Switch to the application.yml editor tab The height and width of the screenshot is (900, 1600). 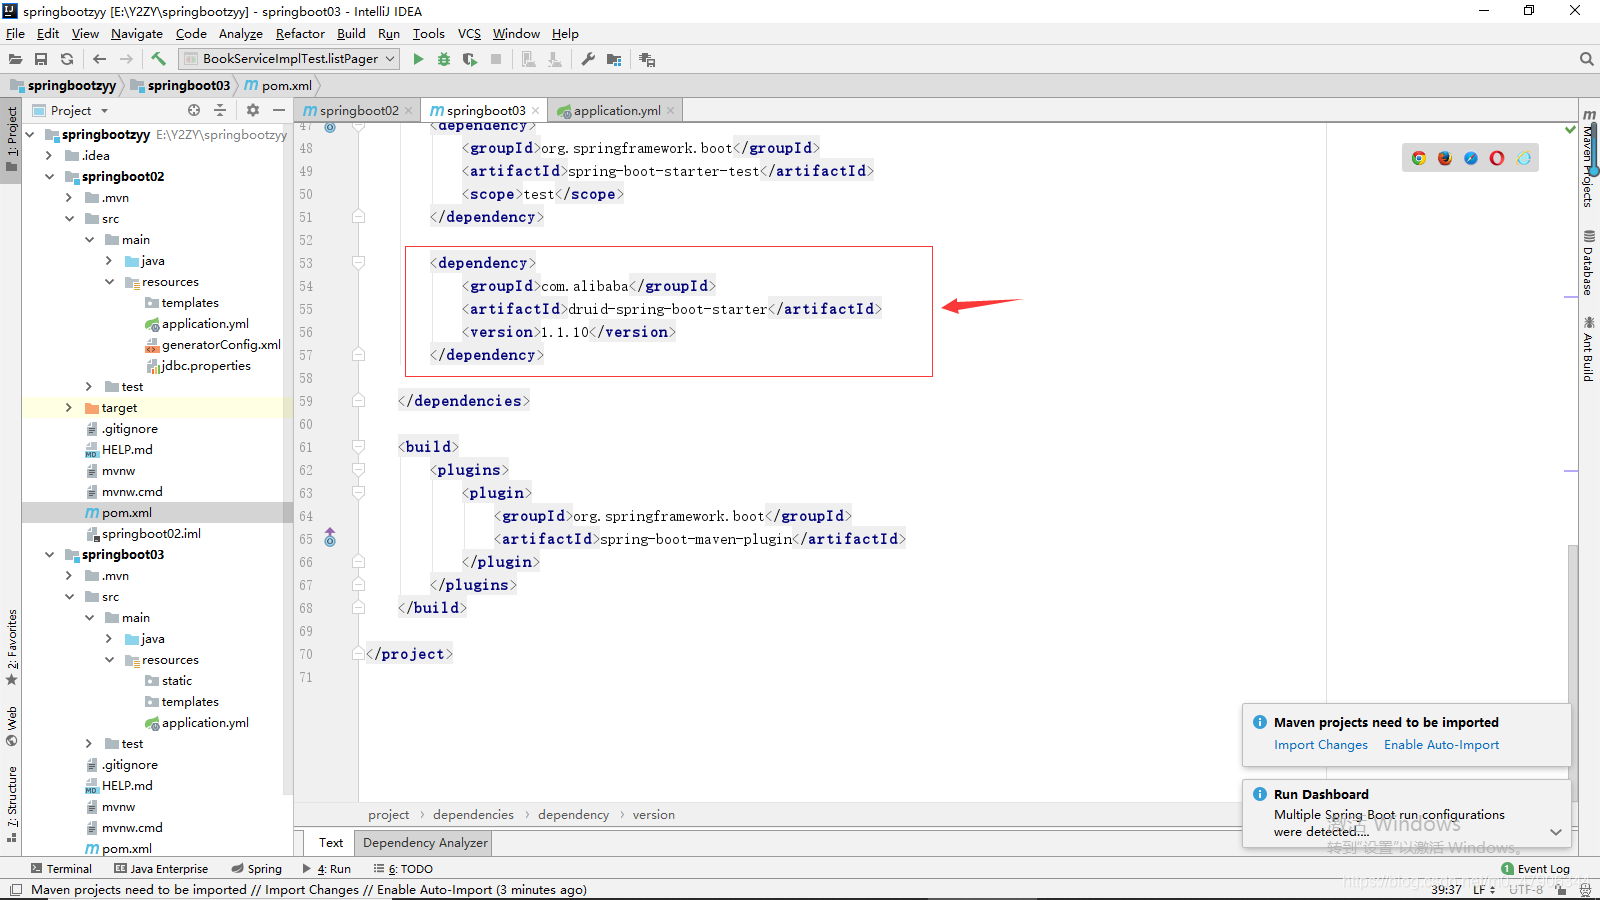tap(617, 111)
